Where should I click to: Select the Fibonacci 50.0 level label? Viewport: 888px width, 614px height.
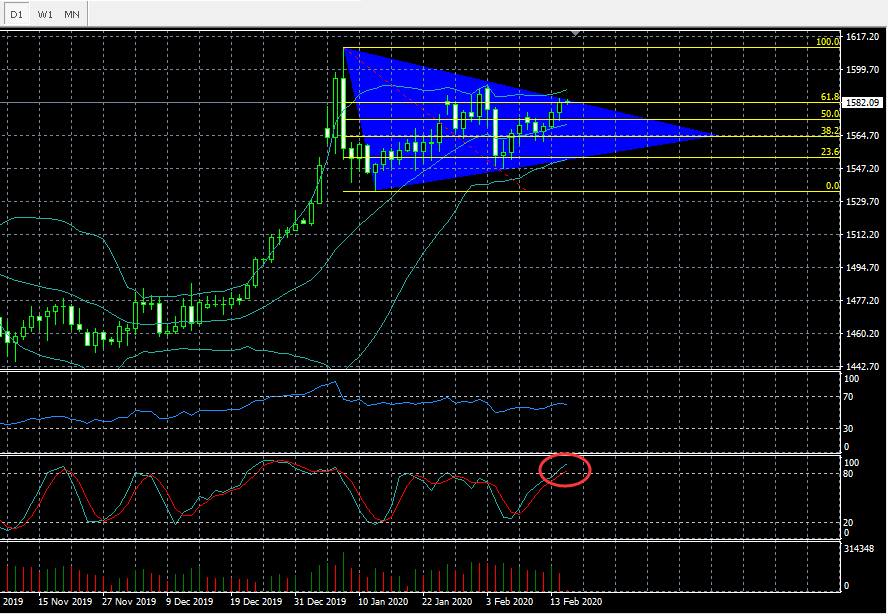(x=830, y=114)
